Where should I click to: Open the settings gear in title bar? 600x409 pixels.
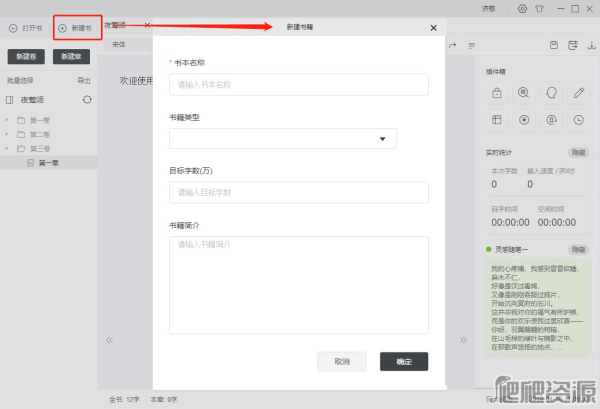522,8
